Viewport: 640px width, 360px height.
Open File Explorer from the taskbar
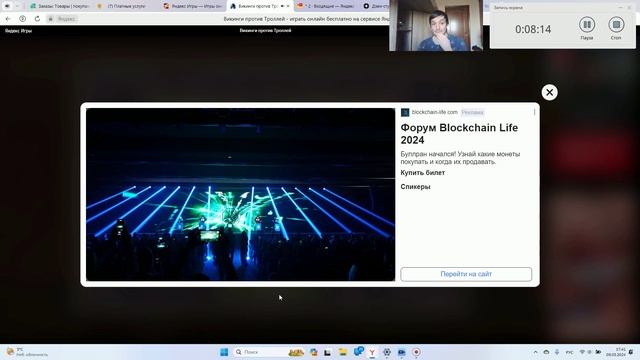pyautogui.click(x=342, y=352)
